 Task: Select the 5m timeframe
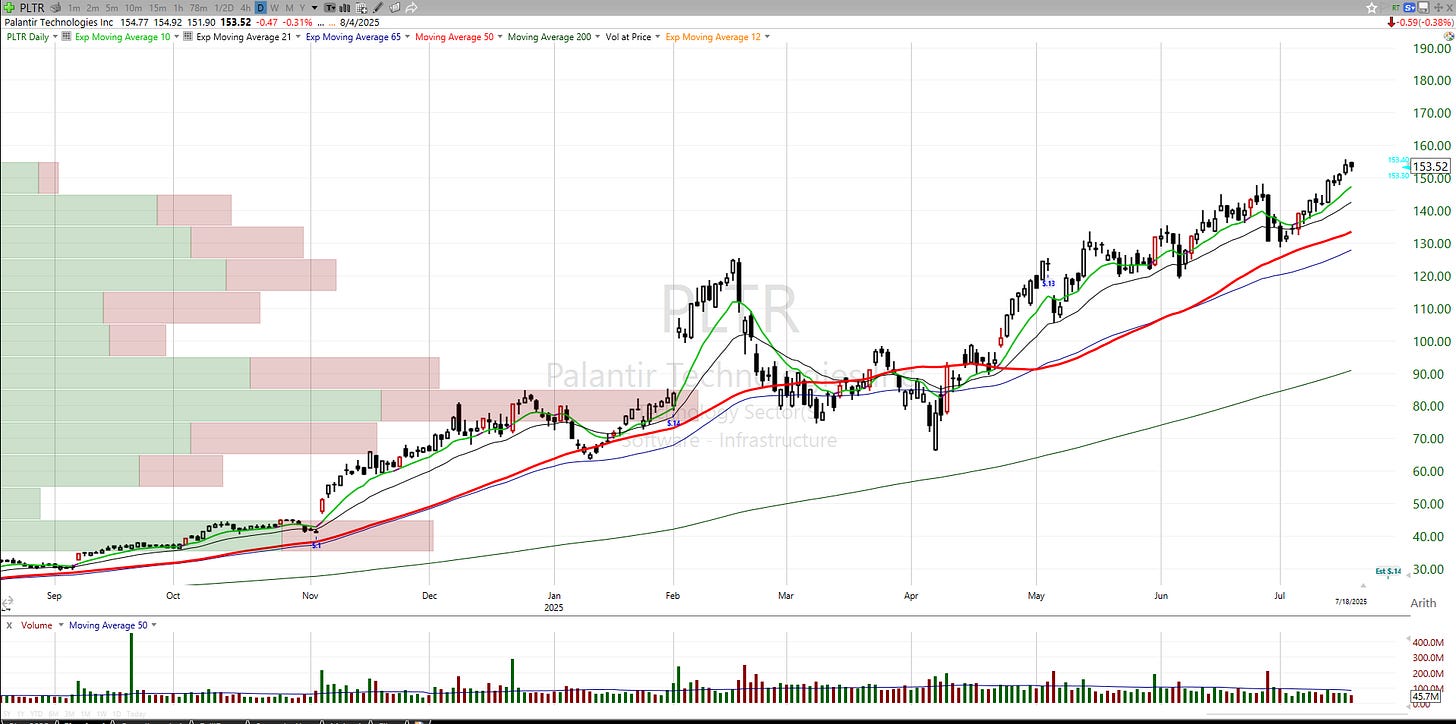tap(112, 7)
